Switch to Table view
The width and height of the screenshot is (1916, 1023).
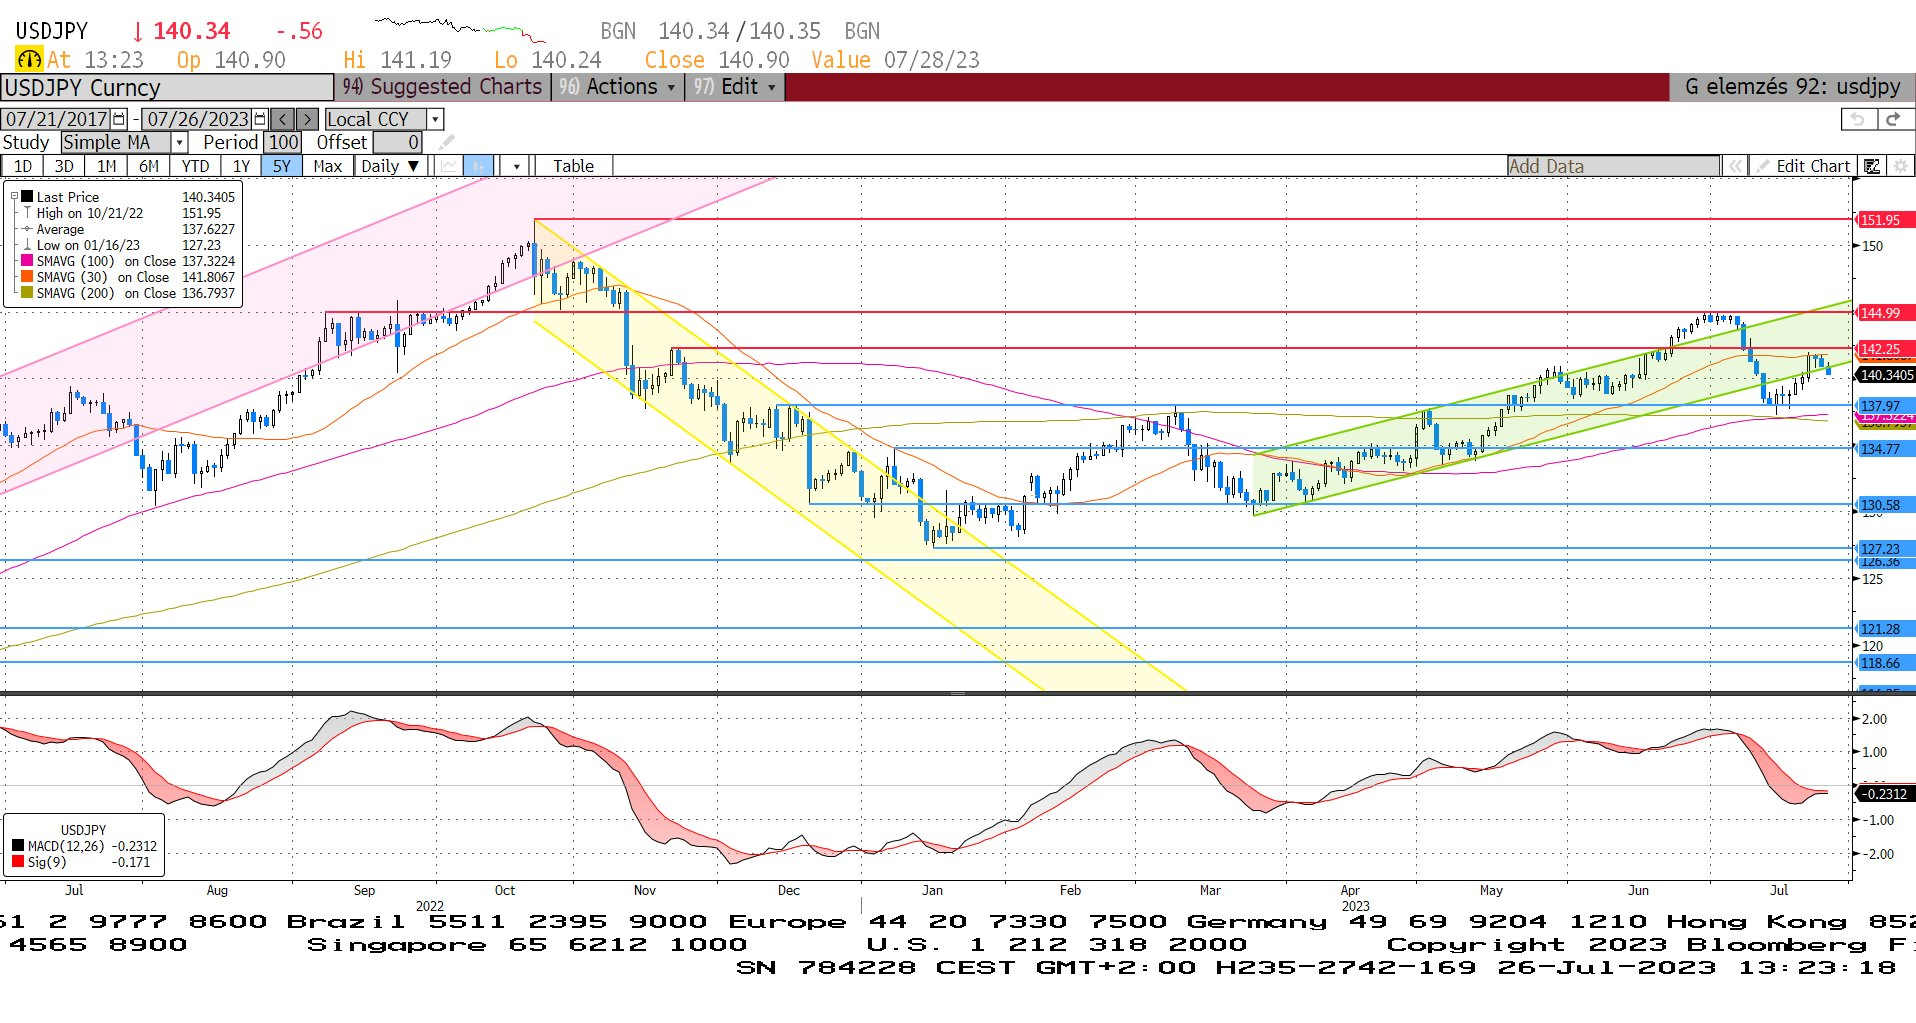pos(573,166)
